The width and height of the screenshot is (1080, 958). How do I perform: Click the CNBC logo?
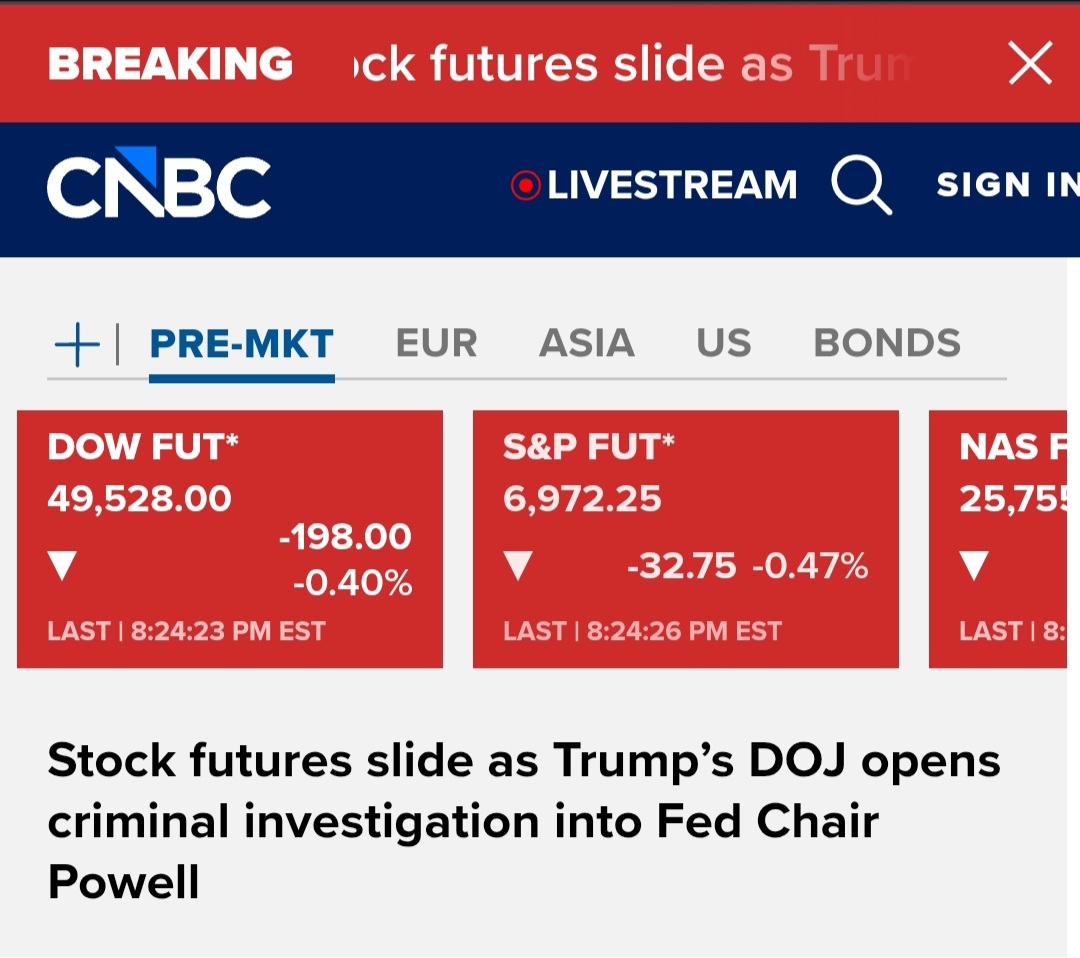click(159, 186)
